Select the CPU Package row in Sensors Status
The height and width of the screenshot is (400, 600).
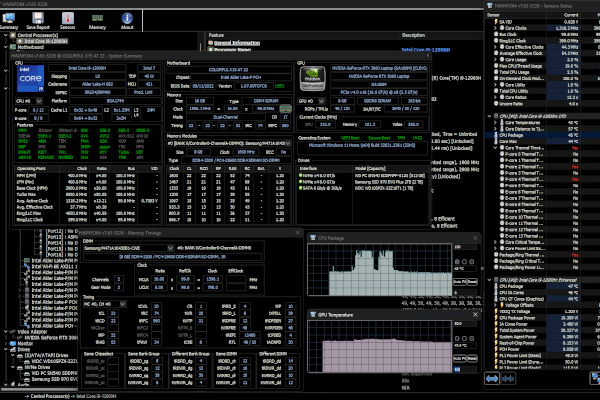pyautogui.click(x=542, y=135)
